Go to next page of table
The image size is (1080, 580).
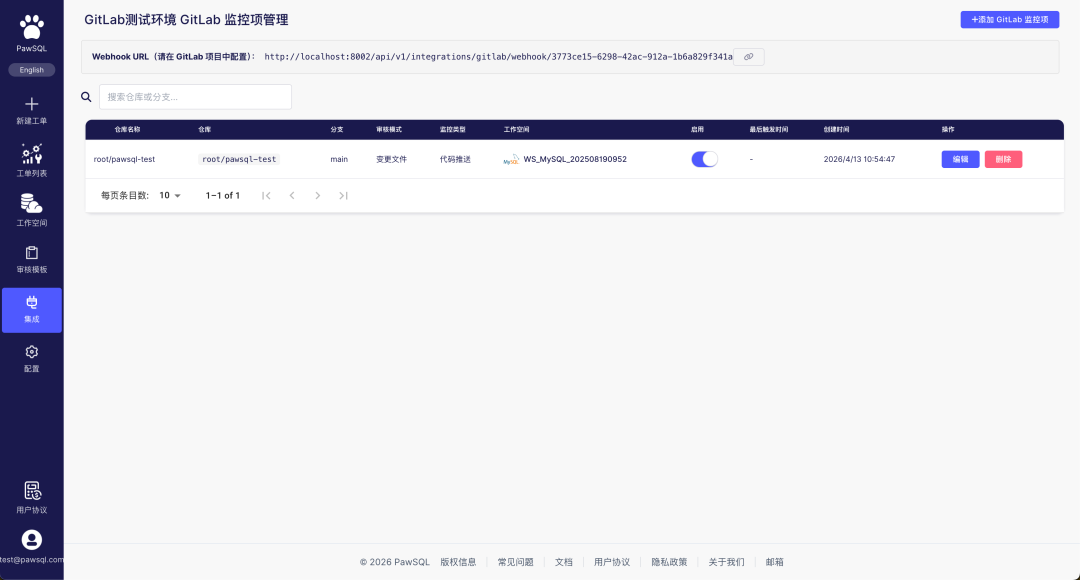click(x=318, y=196)
